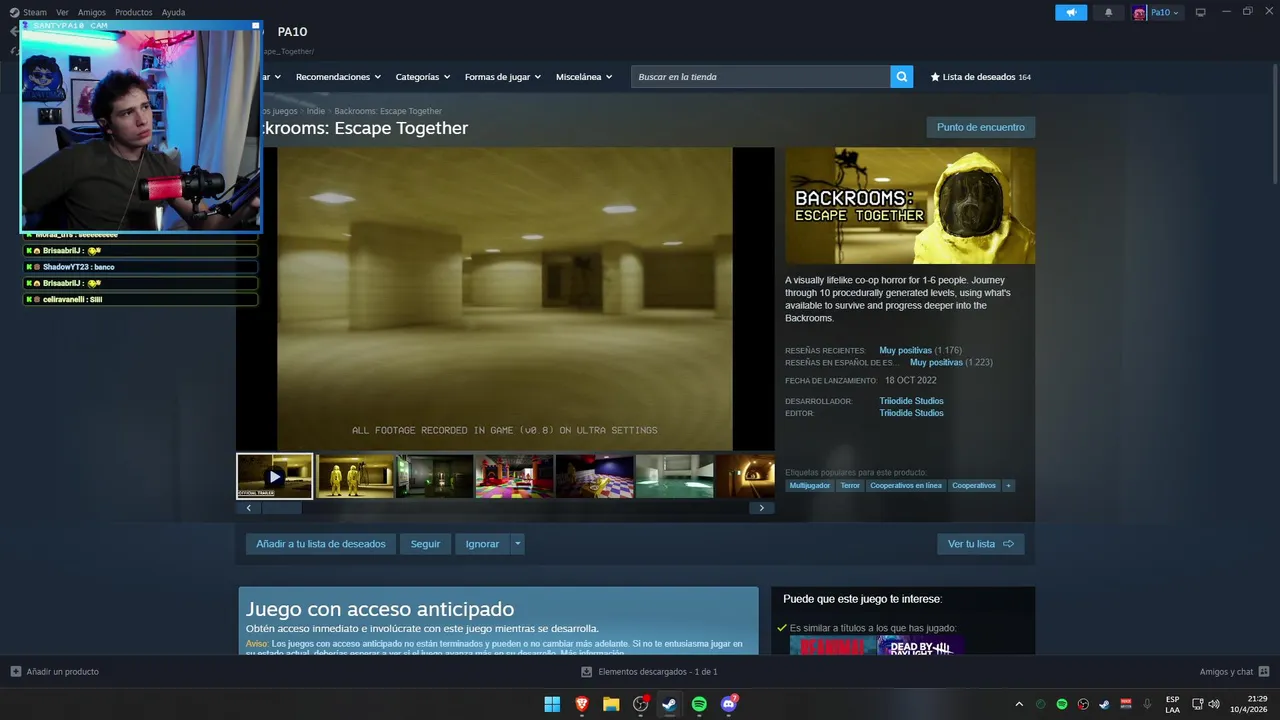Click the Punto de encuentro button
Screen dimensions: 1280x720
(x=980, y=127)
